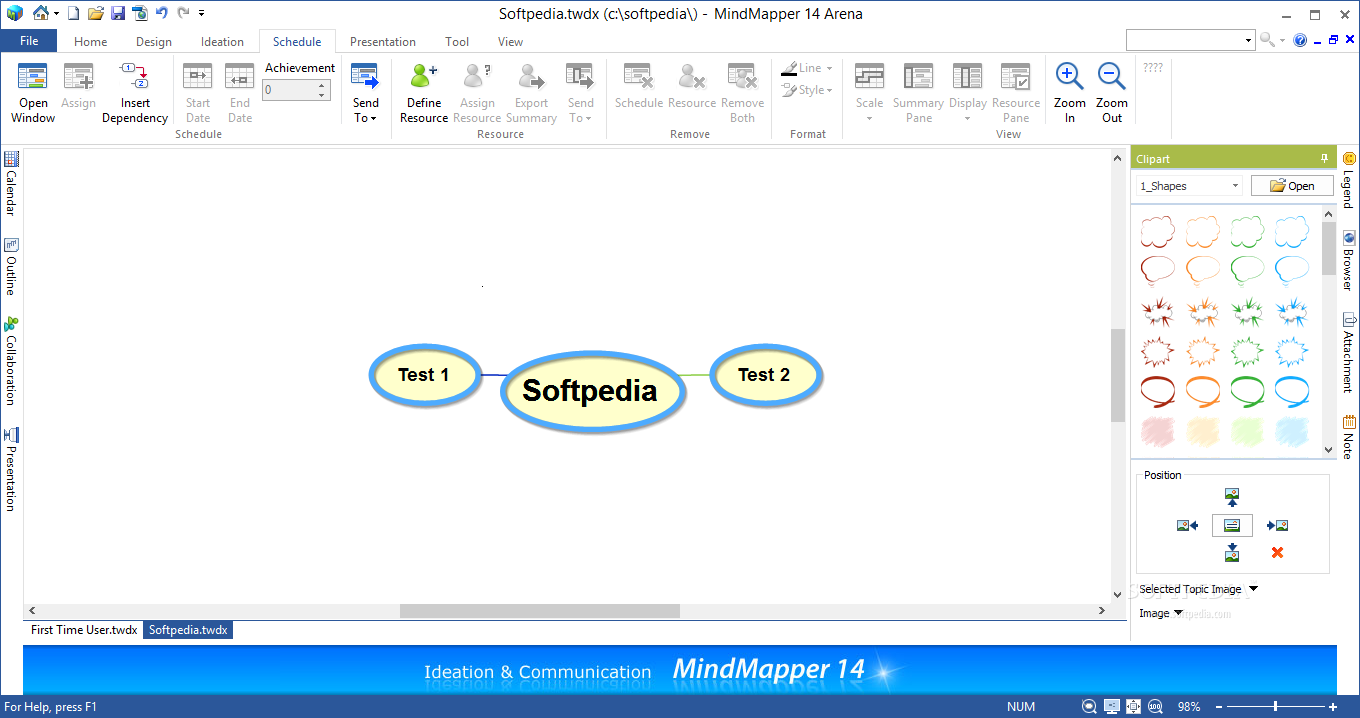Click the fit-to-screen icon in status bar
This screenshot has height=718, width=1360.
point(1134,707)
